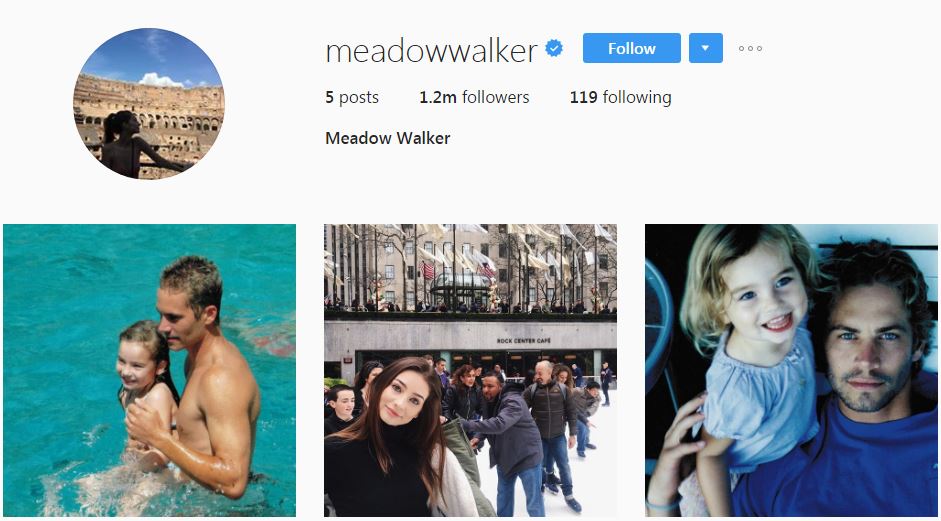
Task: Click the blue verified badge icon
Action: pyautogui.click(x=554, y=48)
